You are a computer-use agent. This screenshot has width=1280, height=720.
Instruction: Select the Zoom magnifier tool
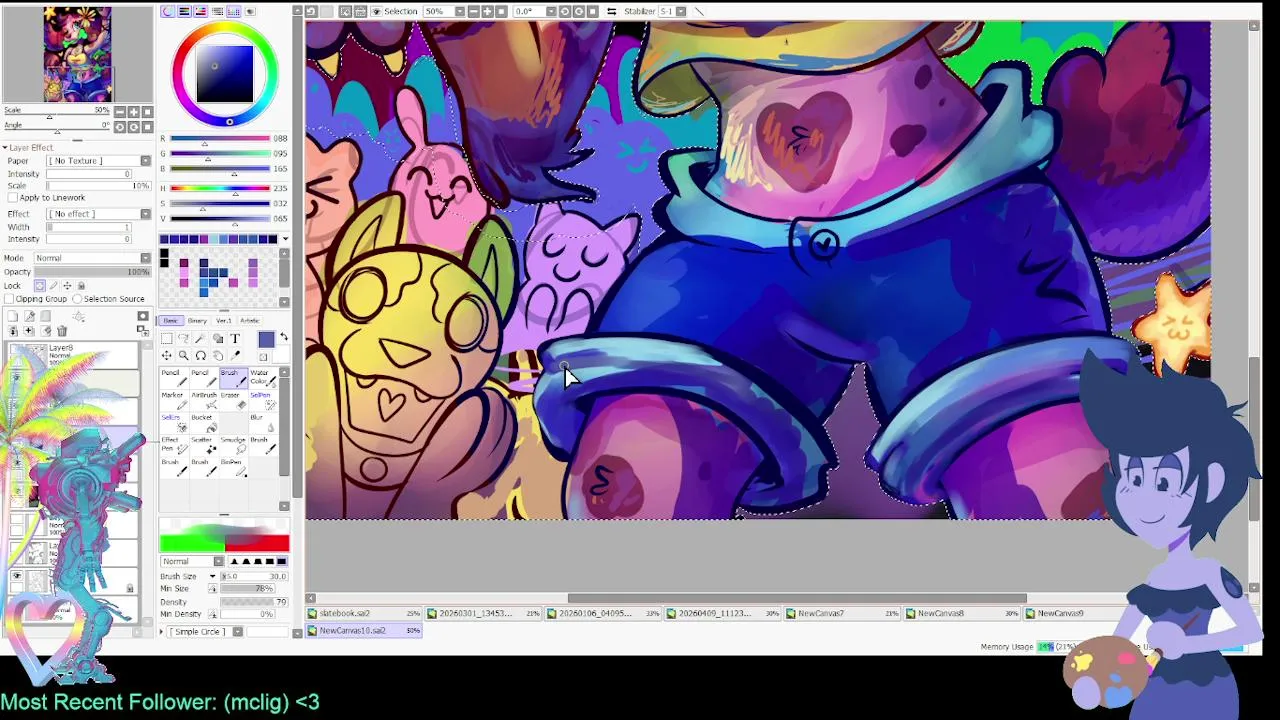[183, 355]
